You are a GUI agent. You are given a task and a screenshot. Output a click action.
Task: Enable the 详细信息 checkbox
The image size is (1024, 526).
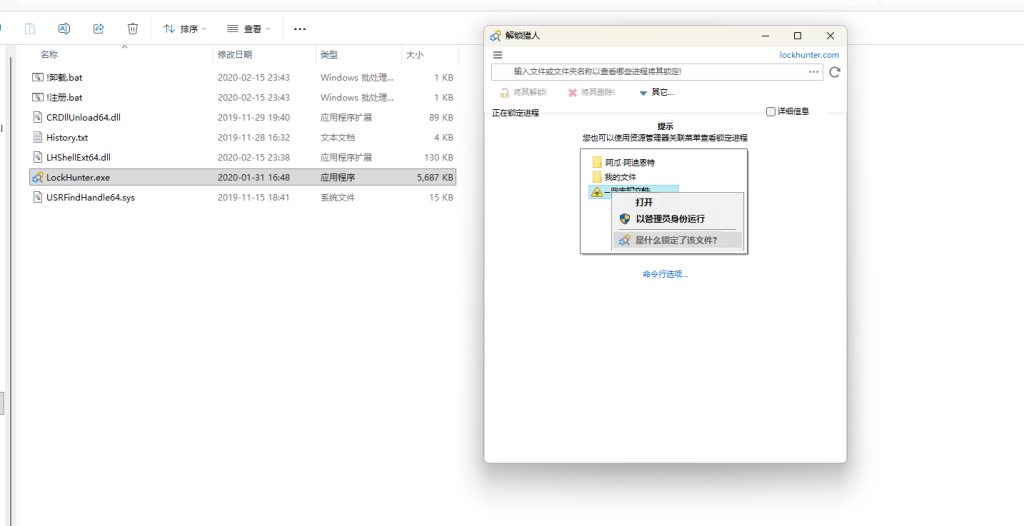click(771, 112)
